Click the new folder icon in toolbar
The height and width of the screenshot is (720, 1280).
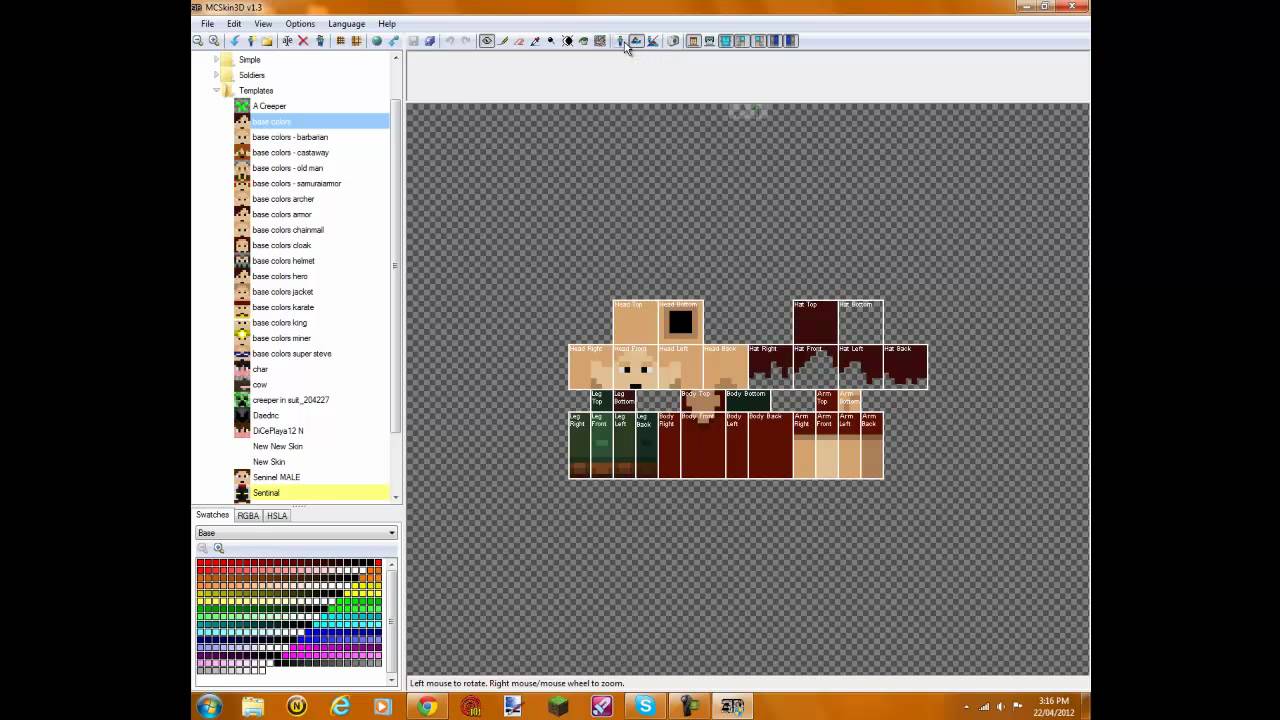267,41
